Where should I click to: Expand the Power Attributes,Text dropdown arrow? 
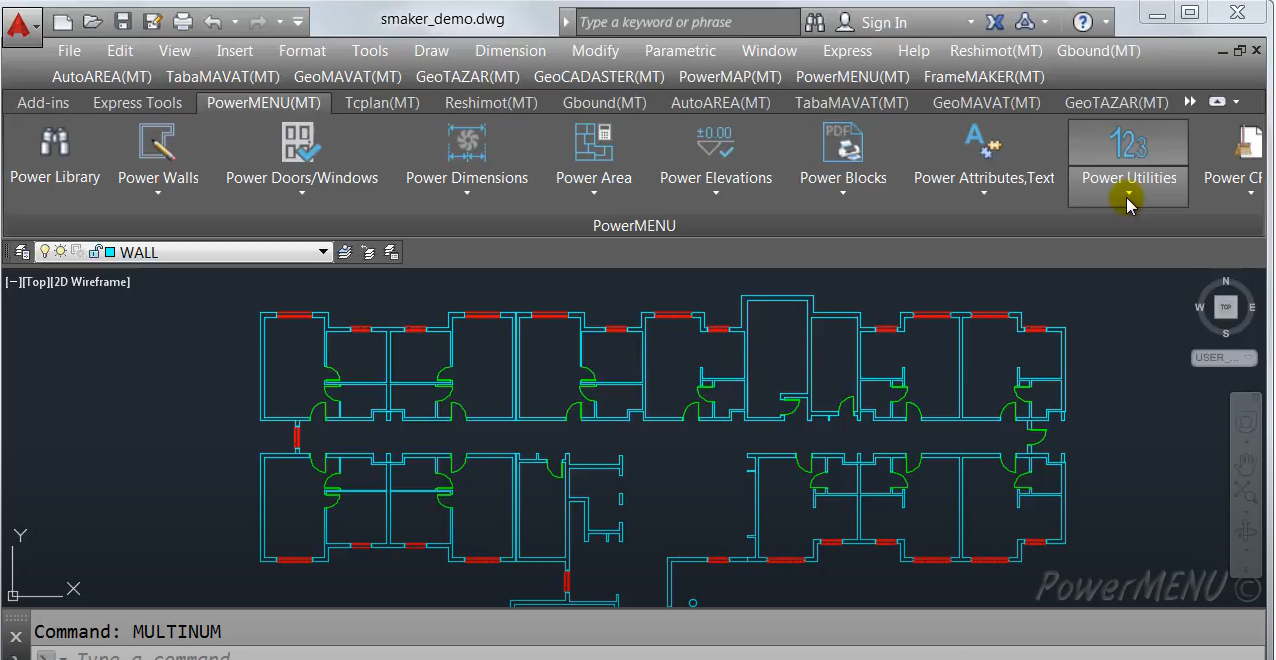coord(984,193)
